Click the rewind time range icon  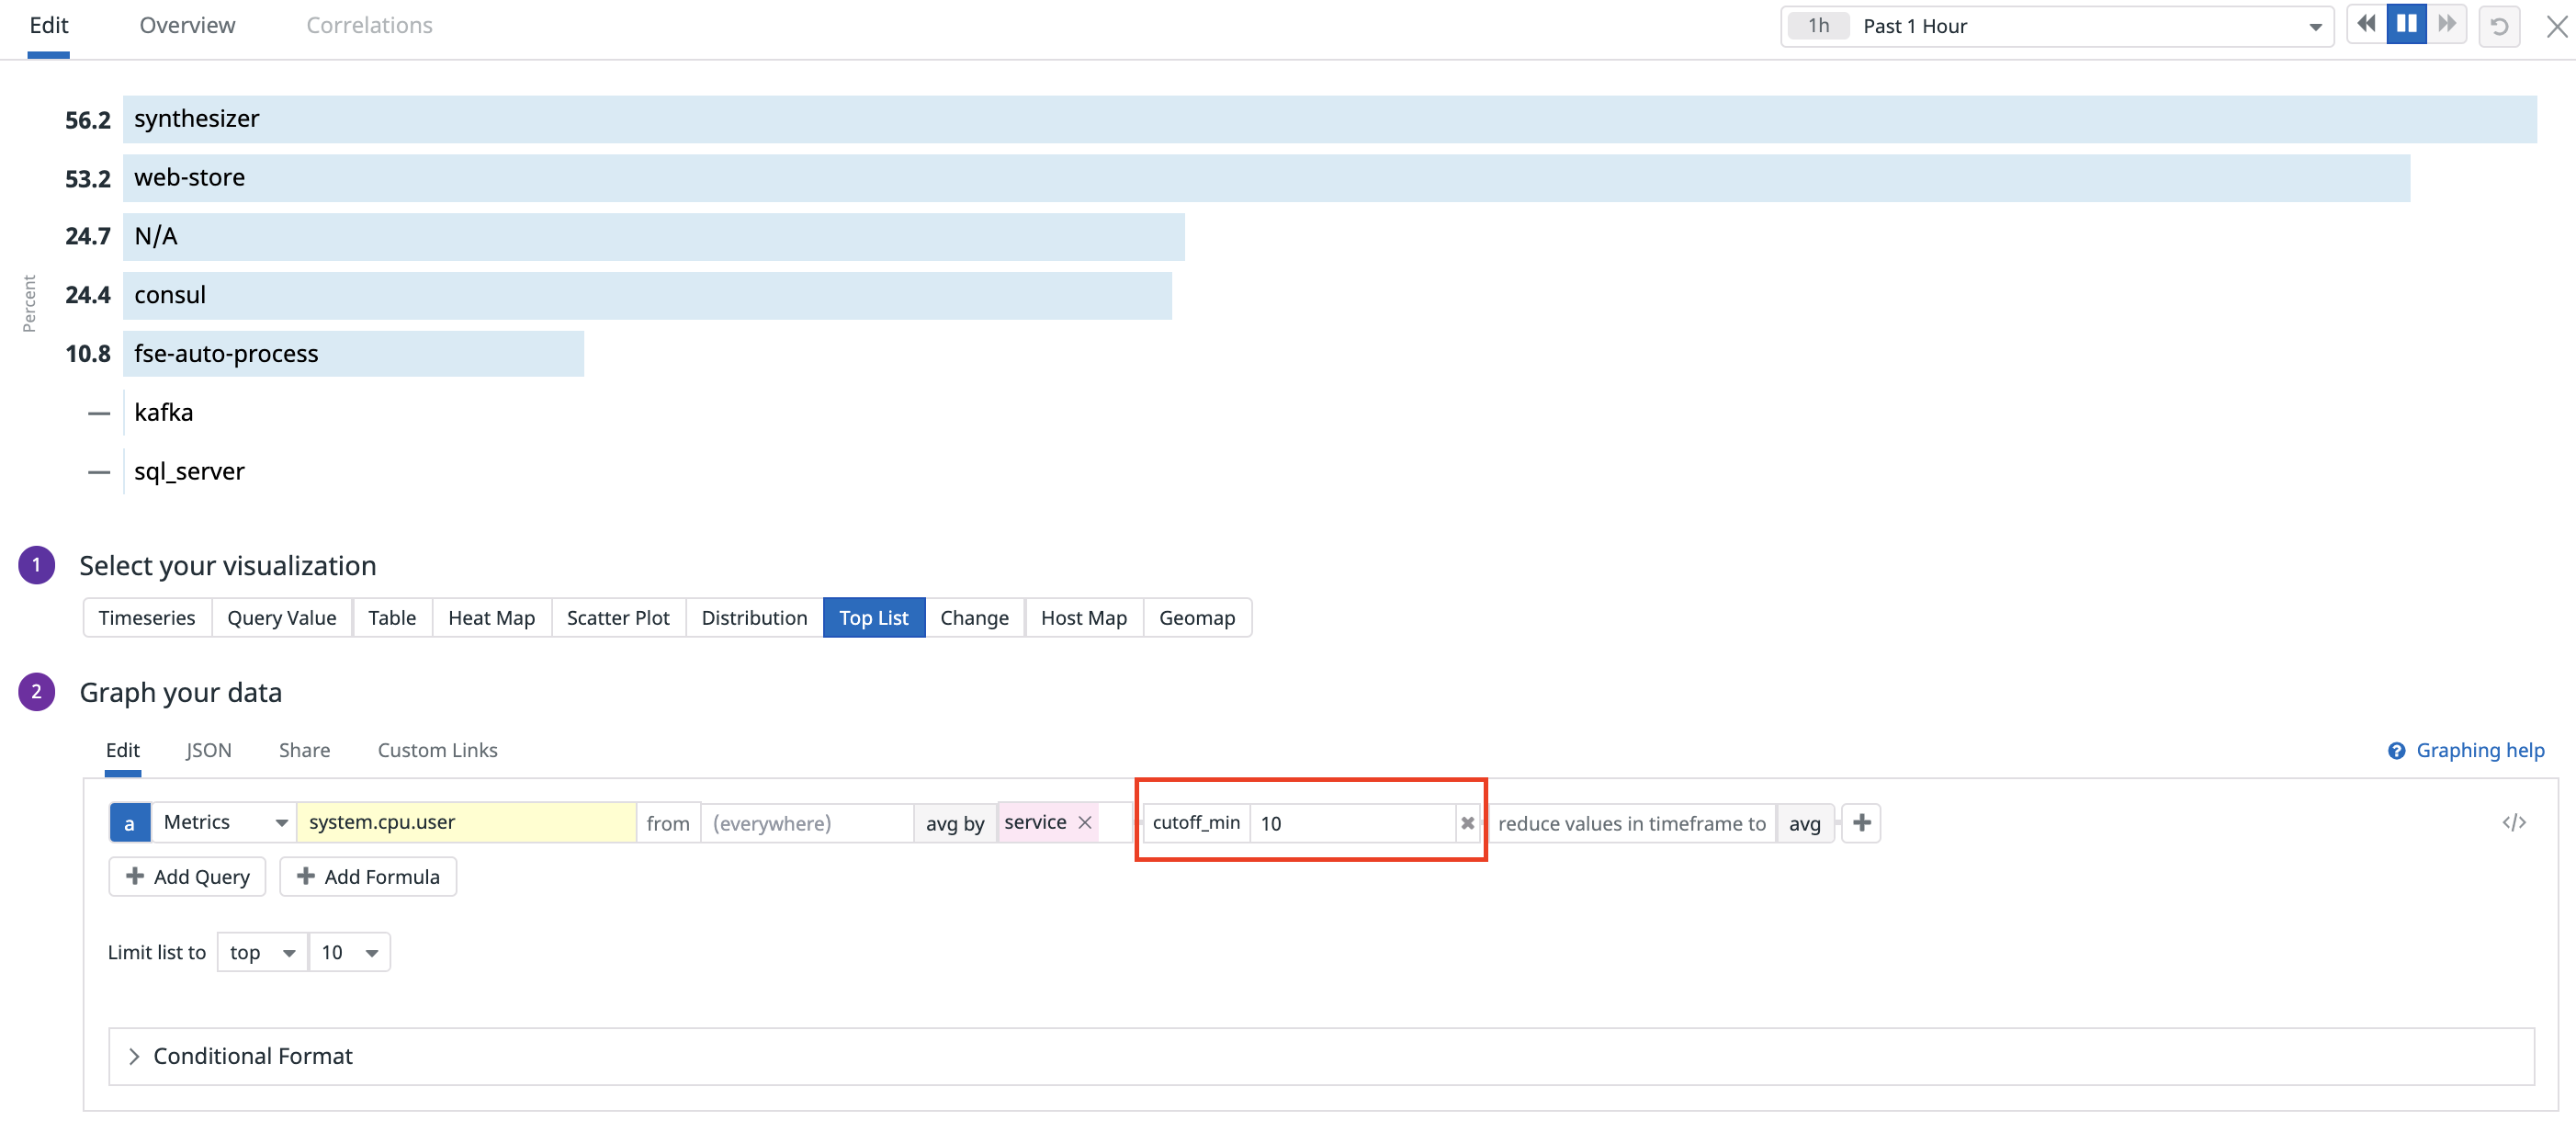click(x=2366, y=24)
